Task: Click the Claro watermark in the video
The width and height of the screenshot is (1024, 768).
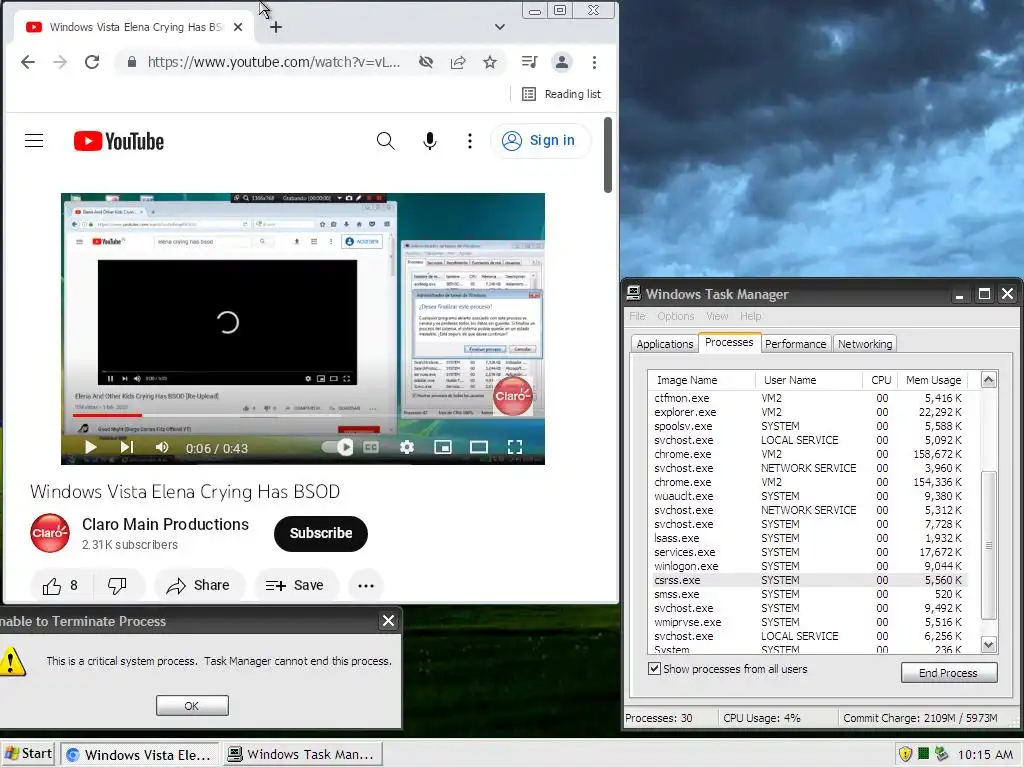Action: (x=513, y=396)
